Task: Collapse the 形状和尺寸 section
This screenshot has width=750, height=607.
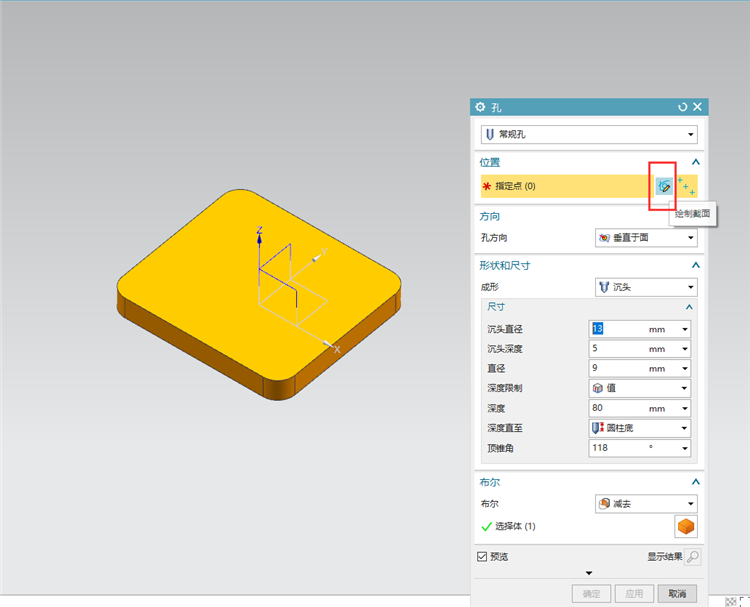Action: coord(696,265)
